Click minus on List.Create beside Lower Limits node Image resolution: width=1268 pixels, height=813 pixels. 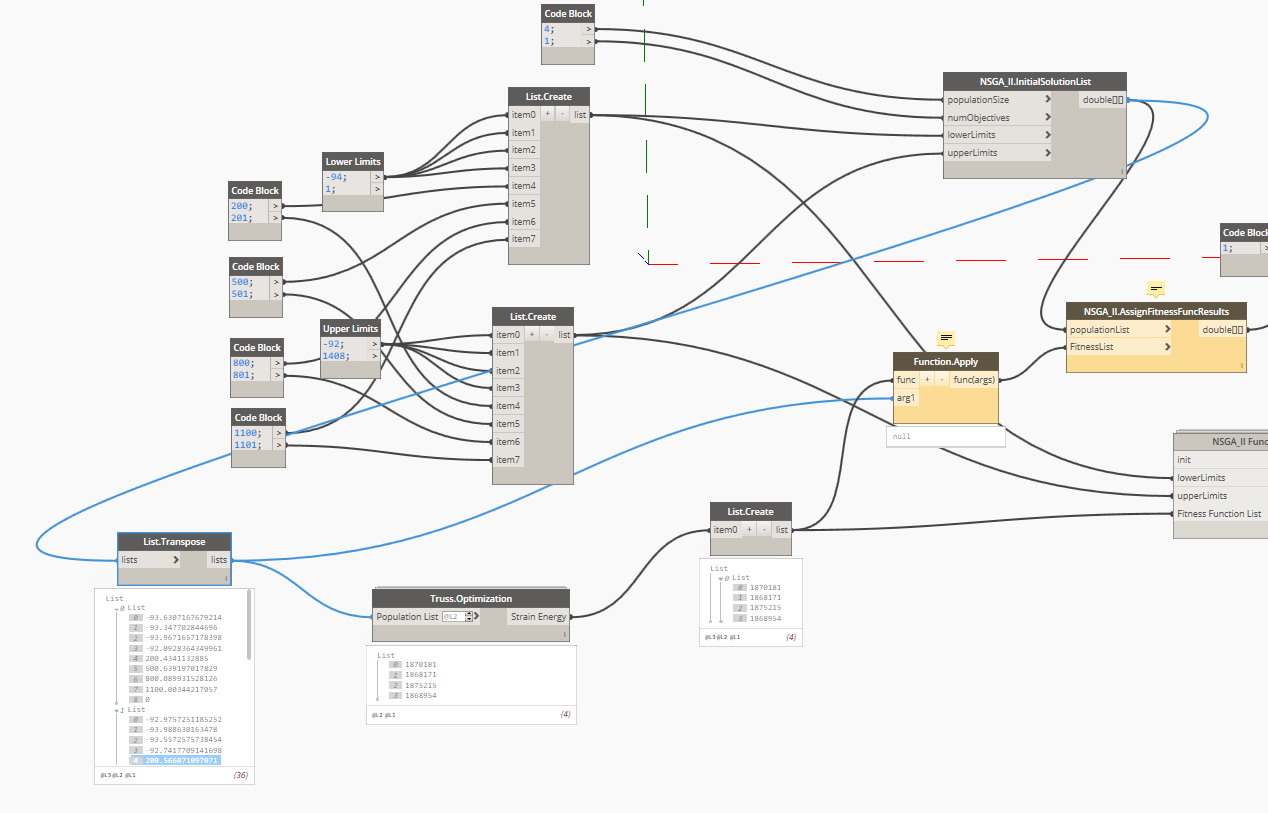tap(562, 115)
